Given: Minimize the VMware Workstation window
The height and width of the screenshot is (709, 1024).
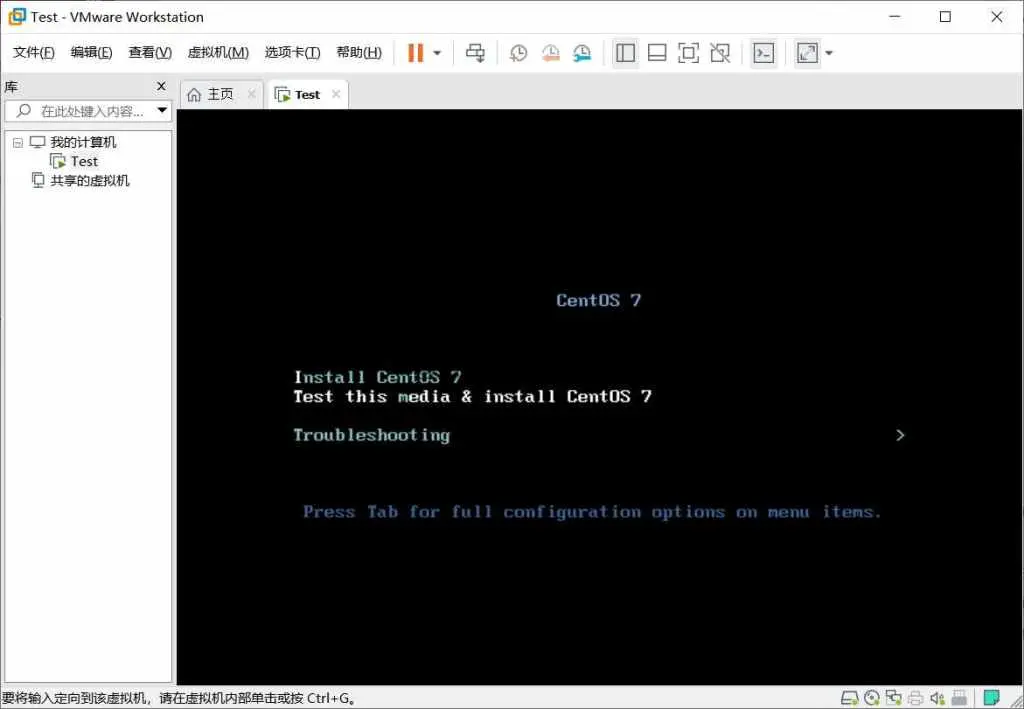Looking at the screenshot, I should [x=895, y=17].
